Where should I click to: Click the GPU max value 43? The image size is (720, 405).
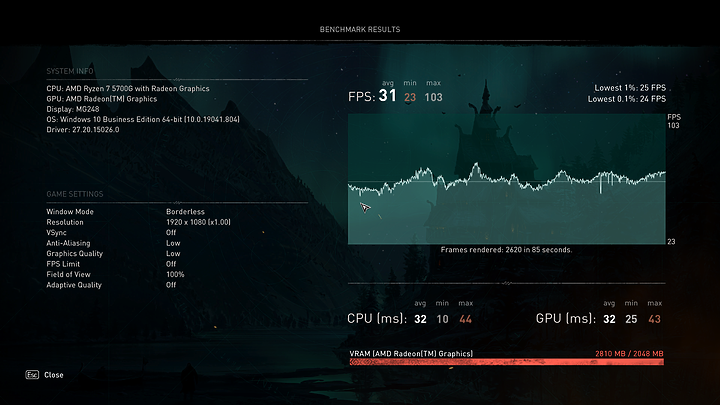(x=654, y=319)
